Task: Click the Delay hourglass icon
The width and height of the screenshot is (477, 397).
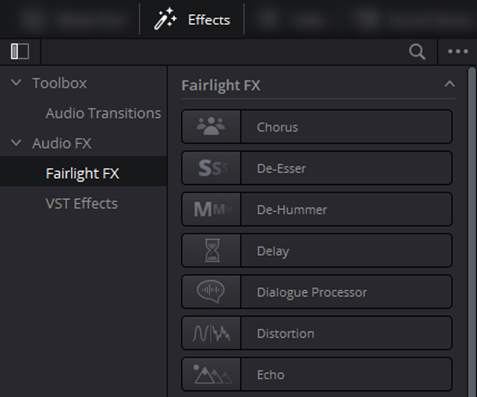Action: tap(212, 250)
